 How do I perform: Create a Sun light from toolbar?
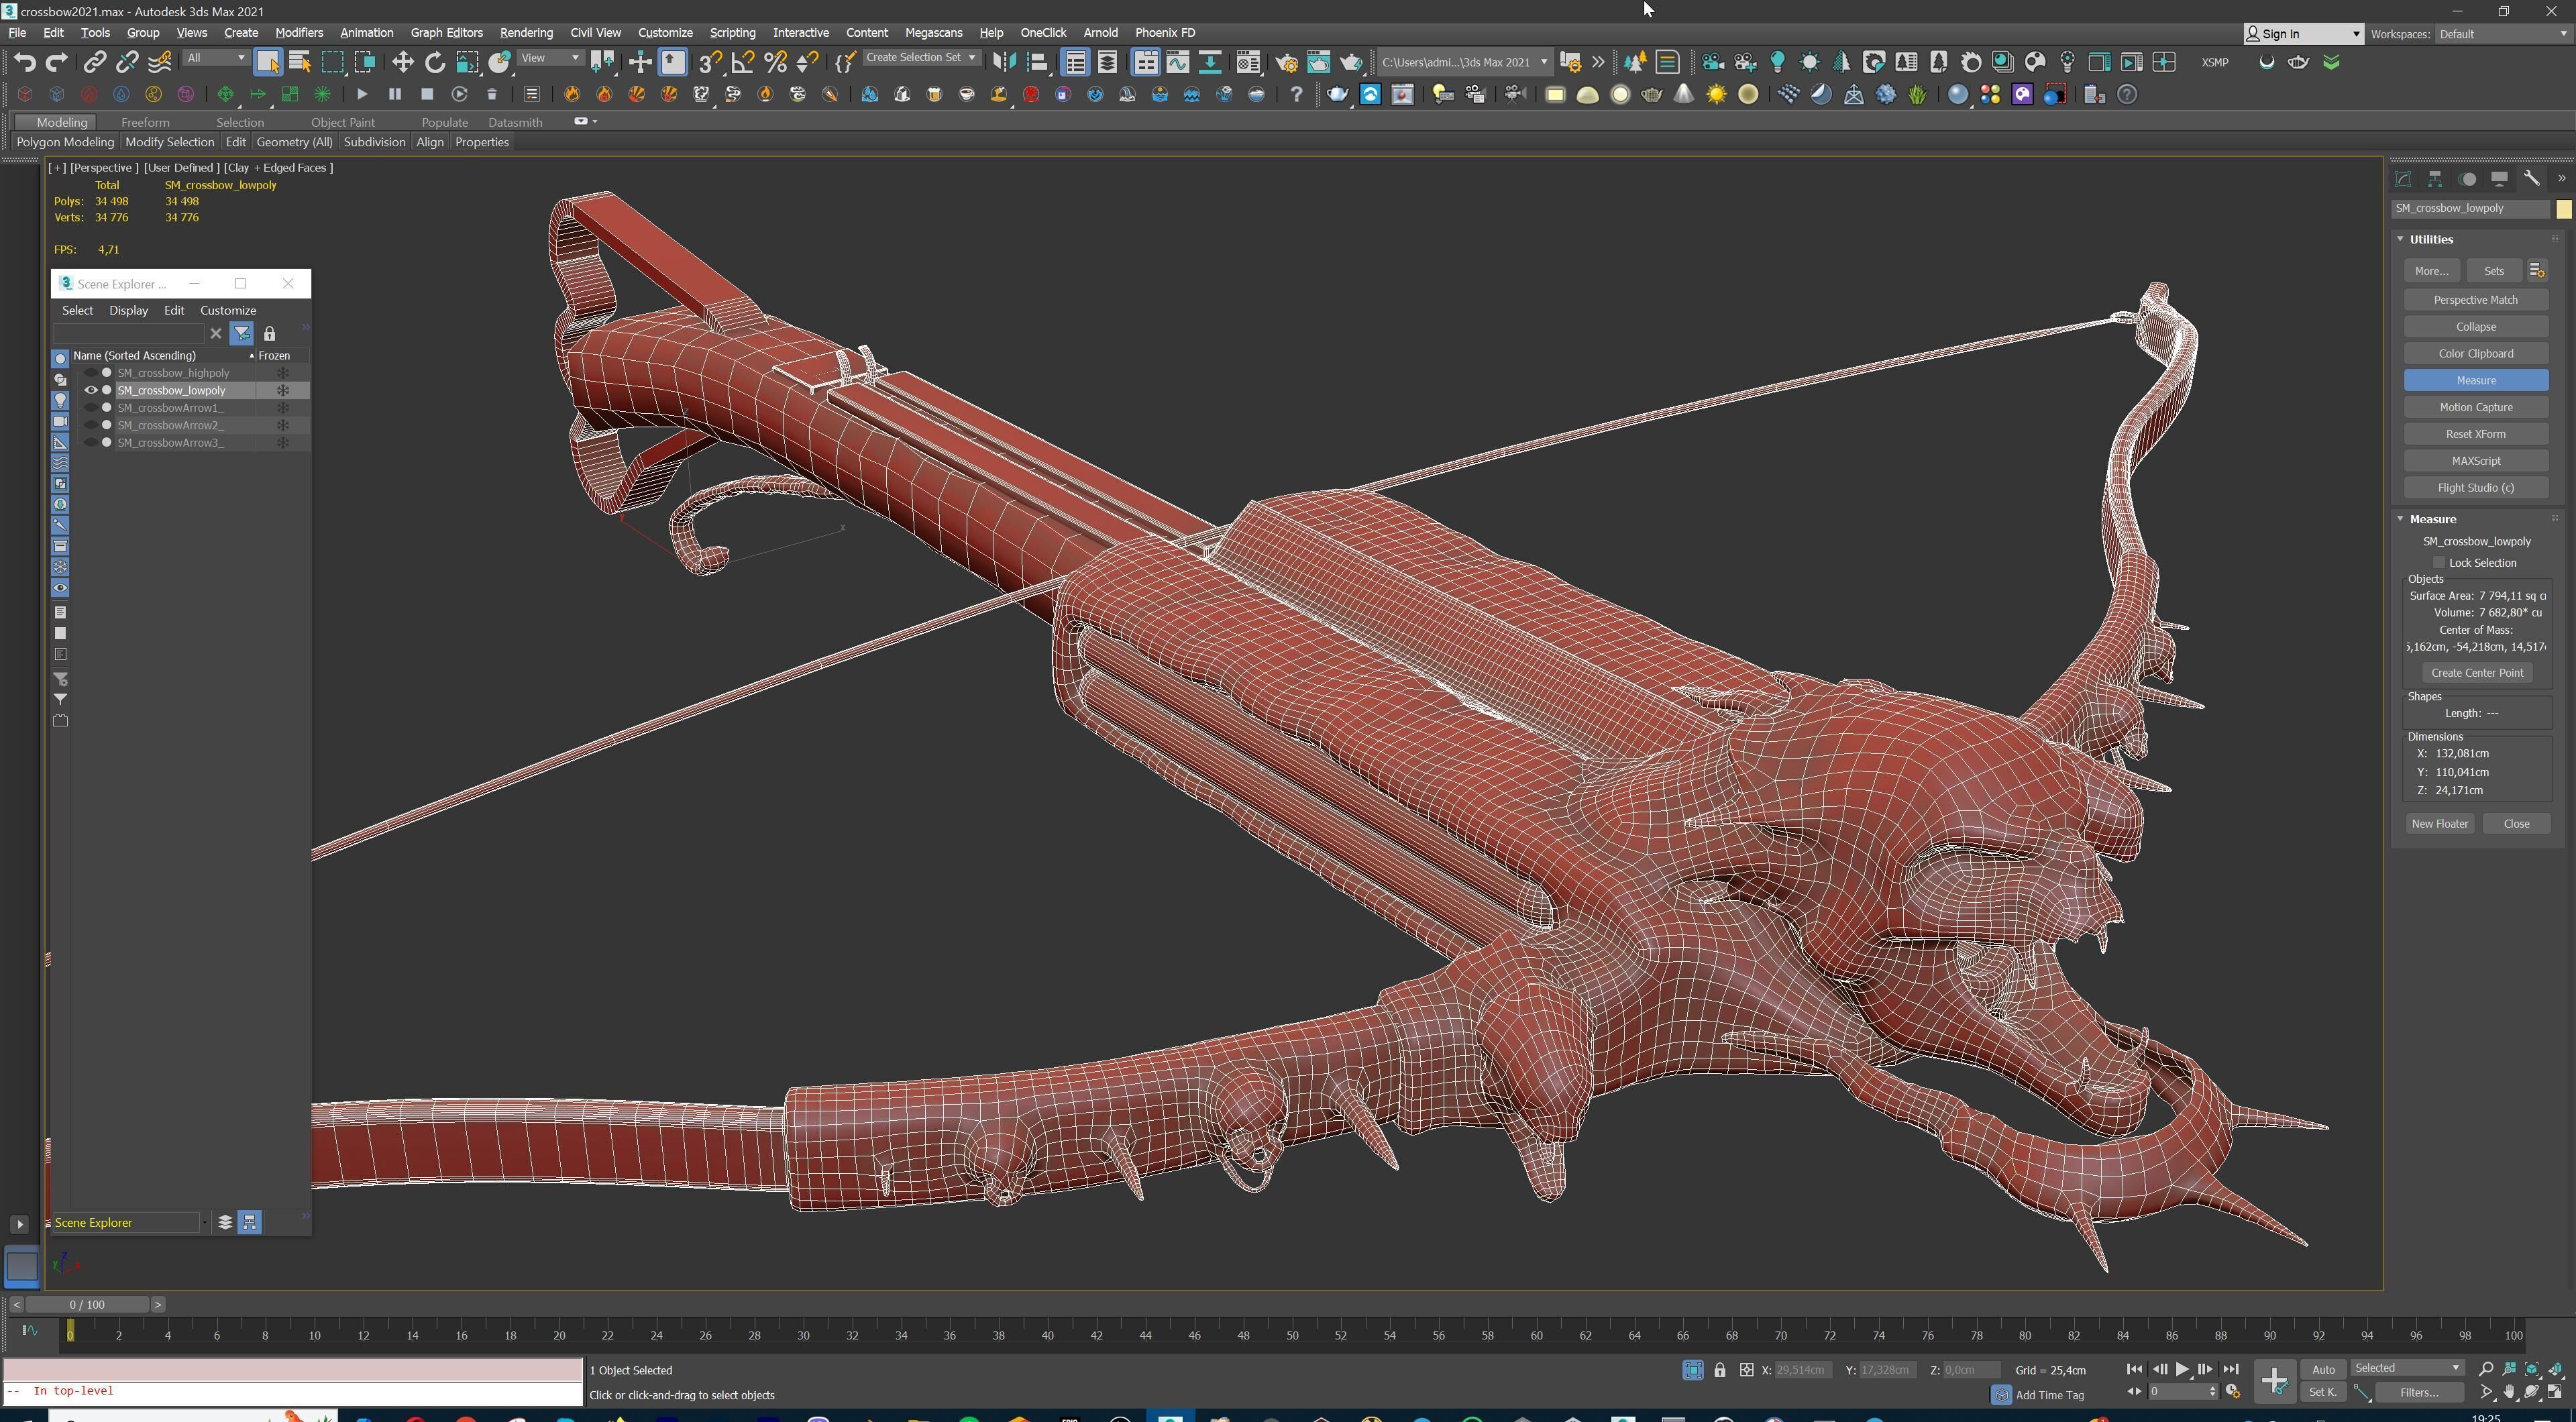coord(1716,94)
